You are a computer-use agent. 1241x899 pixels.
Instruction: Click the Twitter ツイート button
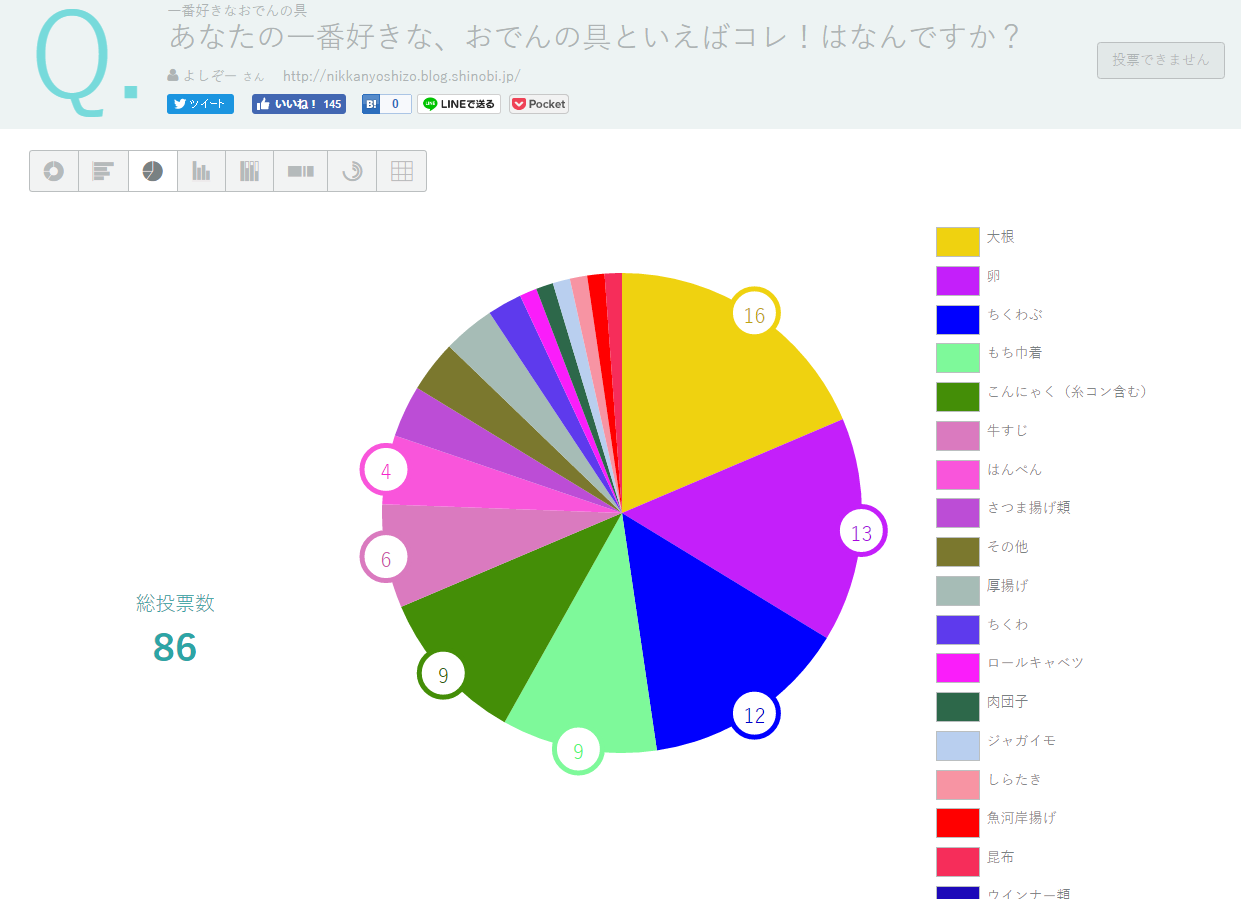(x=200, y=104)
